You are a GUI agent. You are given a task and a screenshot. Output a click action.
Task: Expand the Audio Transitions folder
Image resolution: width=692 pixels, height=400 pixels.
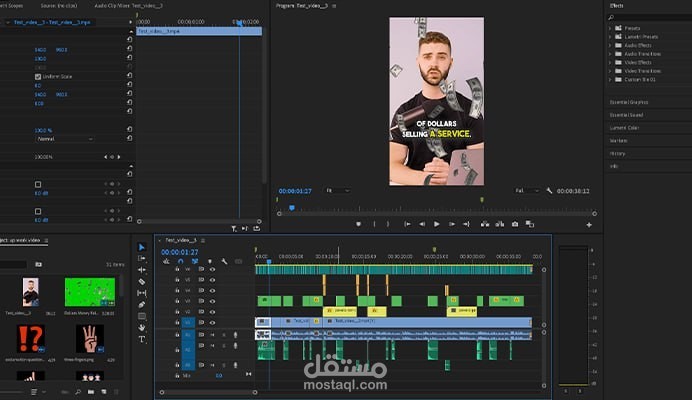610,54
